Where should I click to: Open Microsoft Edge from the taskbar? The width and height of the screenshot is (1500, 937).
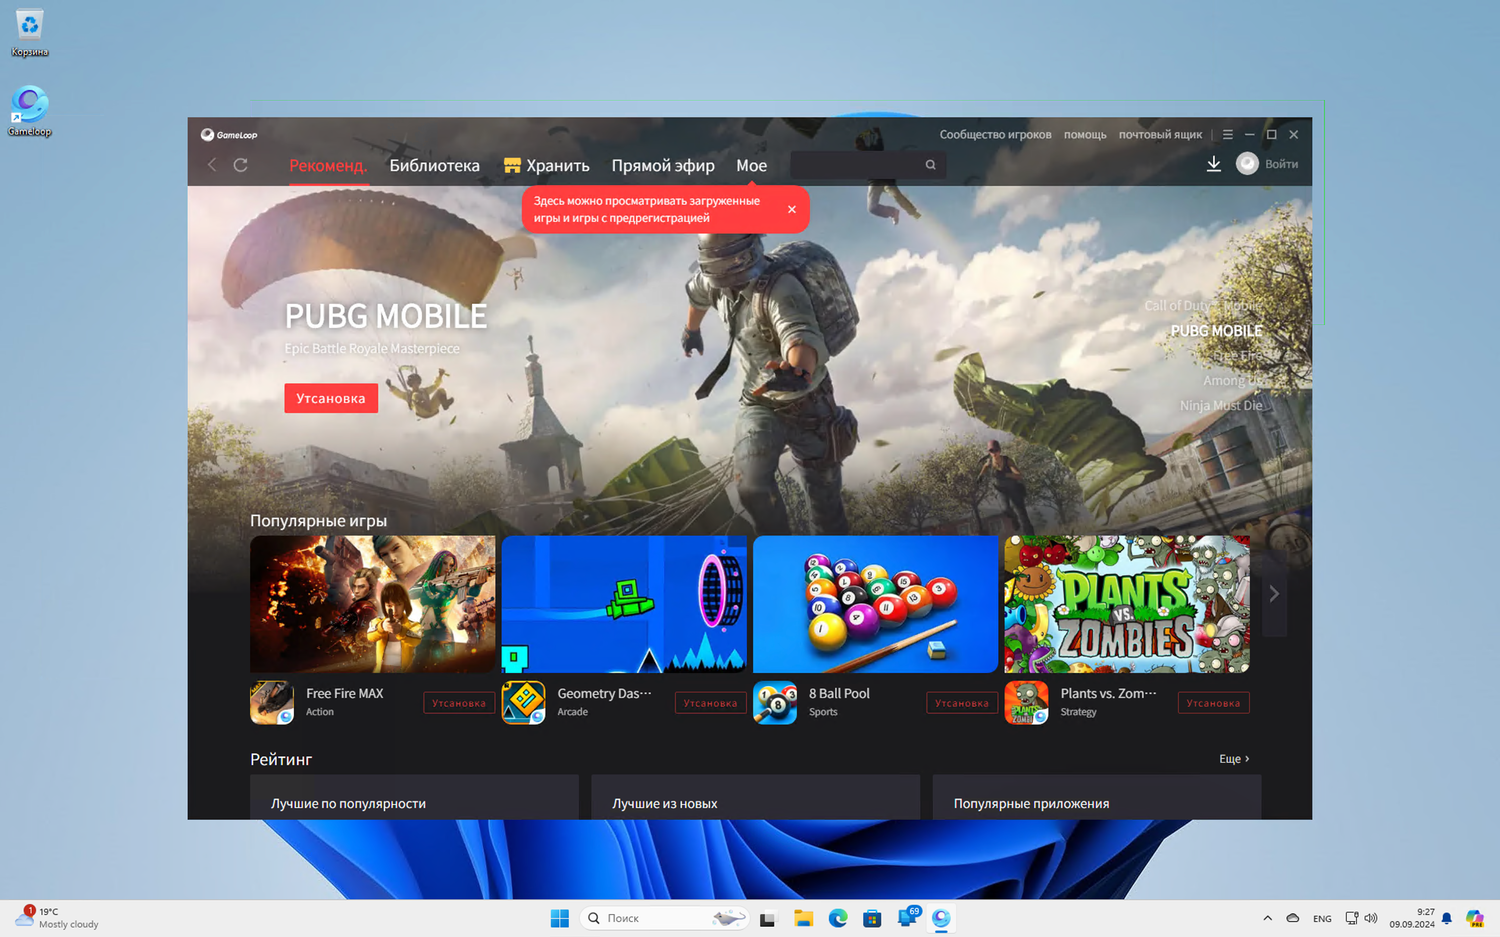[x=838, y=918]
